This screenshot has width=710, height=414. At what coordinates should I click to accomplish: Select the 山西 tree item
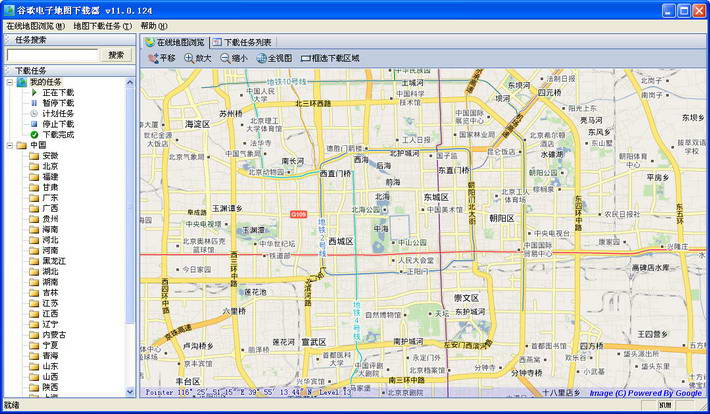coord(50,377)
